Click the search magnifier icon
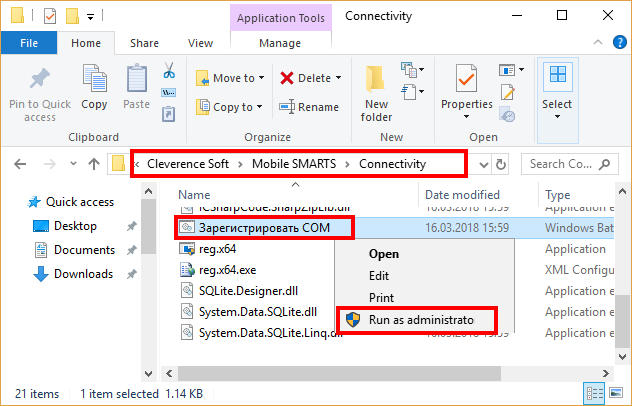 (x=605, y=164)
